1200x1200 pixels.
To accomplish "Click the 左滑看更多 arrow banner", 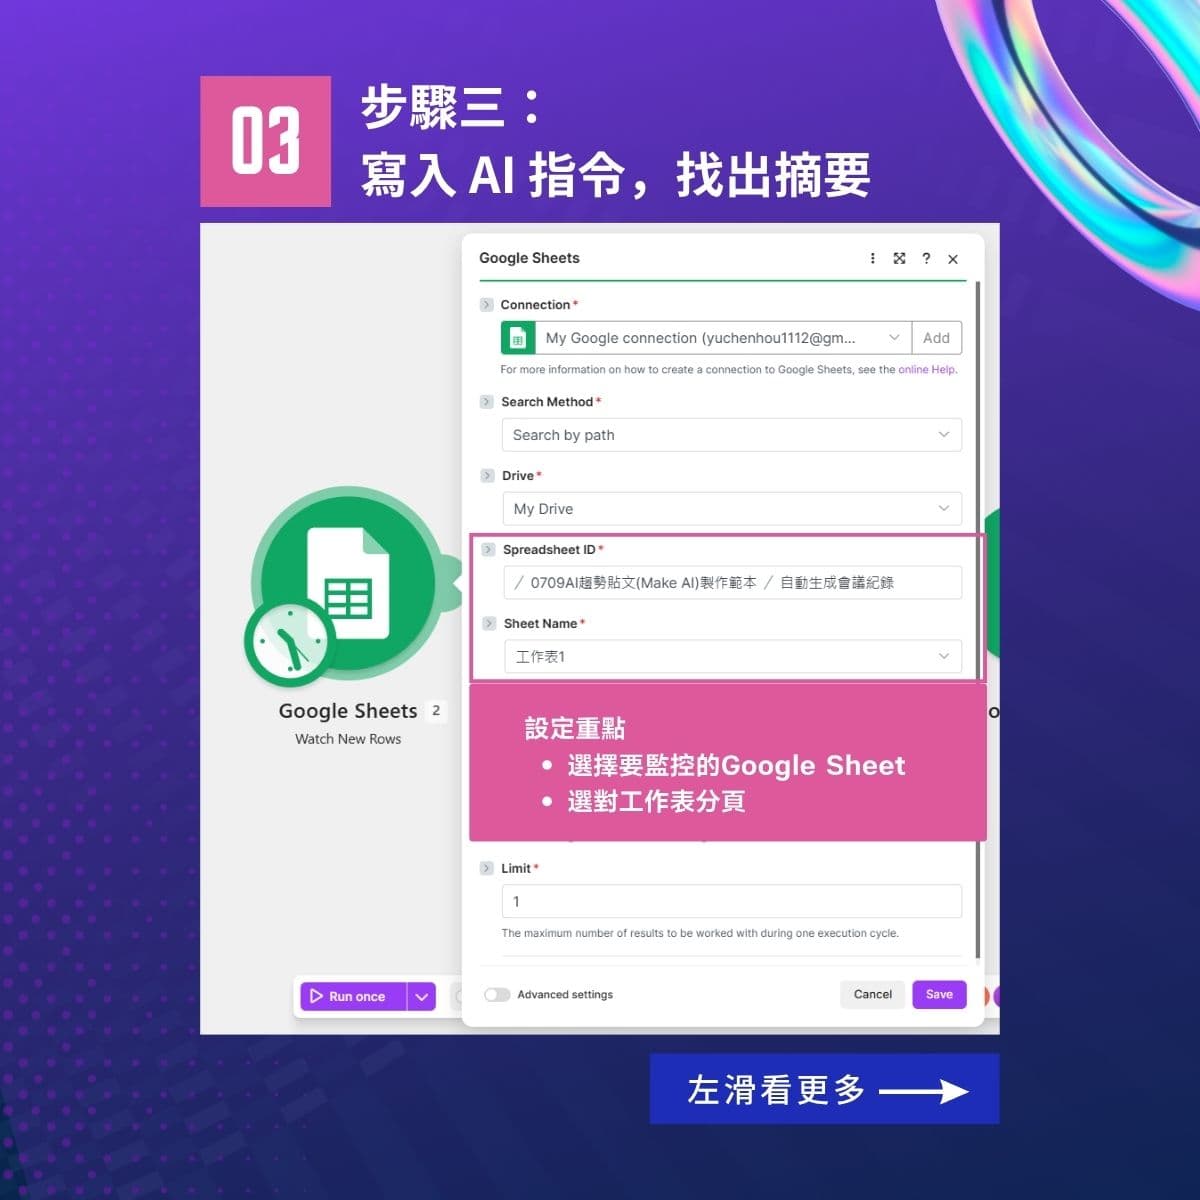I will pyautogui.click(x=824, y=1089).
